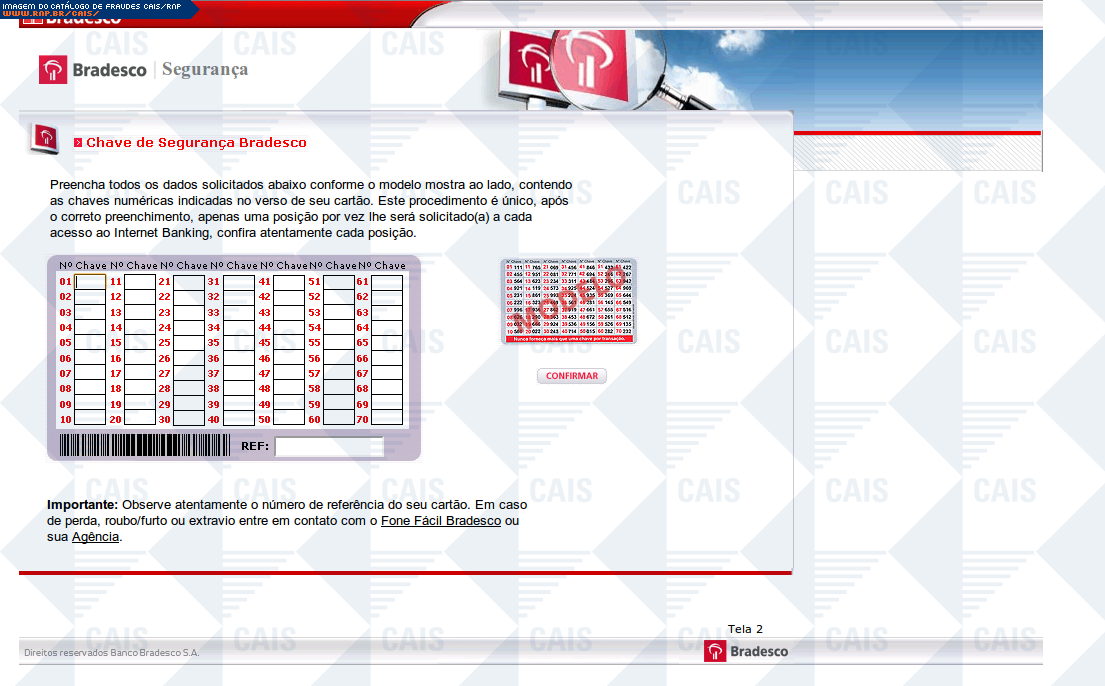Click the card icon beside the section heading
This screenshot has width=1105, height=686.
pyautogui.click(x=44, y=138)
